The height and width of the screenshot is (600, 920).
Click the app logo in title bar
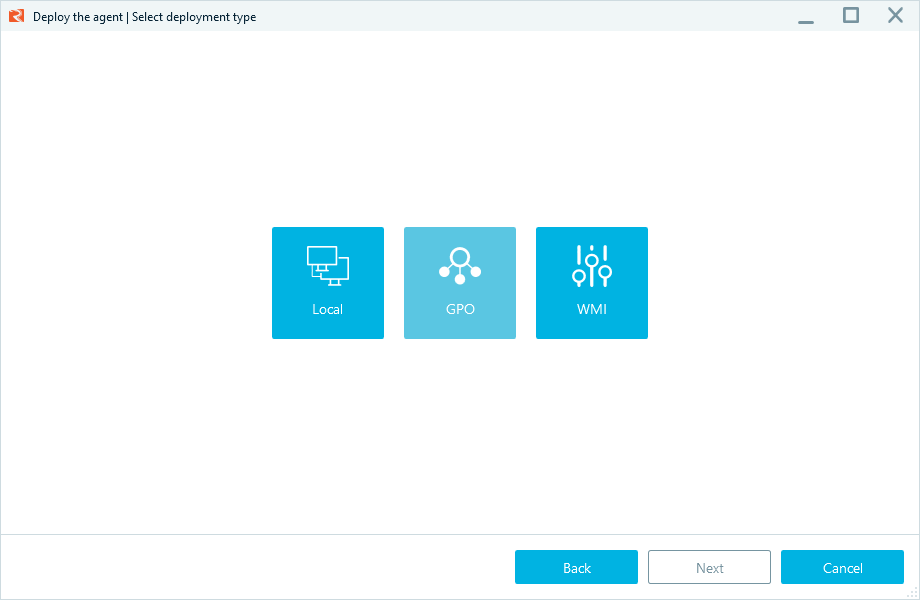[16, 16]
